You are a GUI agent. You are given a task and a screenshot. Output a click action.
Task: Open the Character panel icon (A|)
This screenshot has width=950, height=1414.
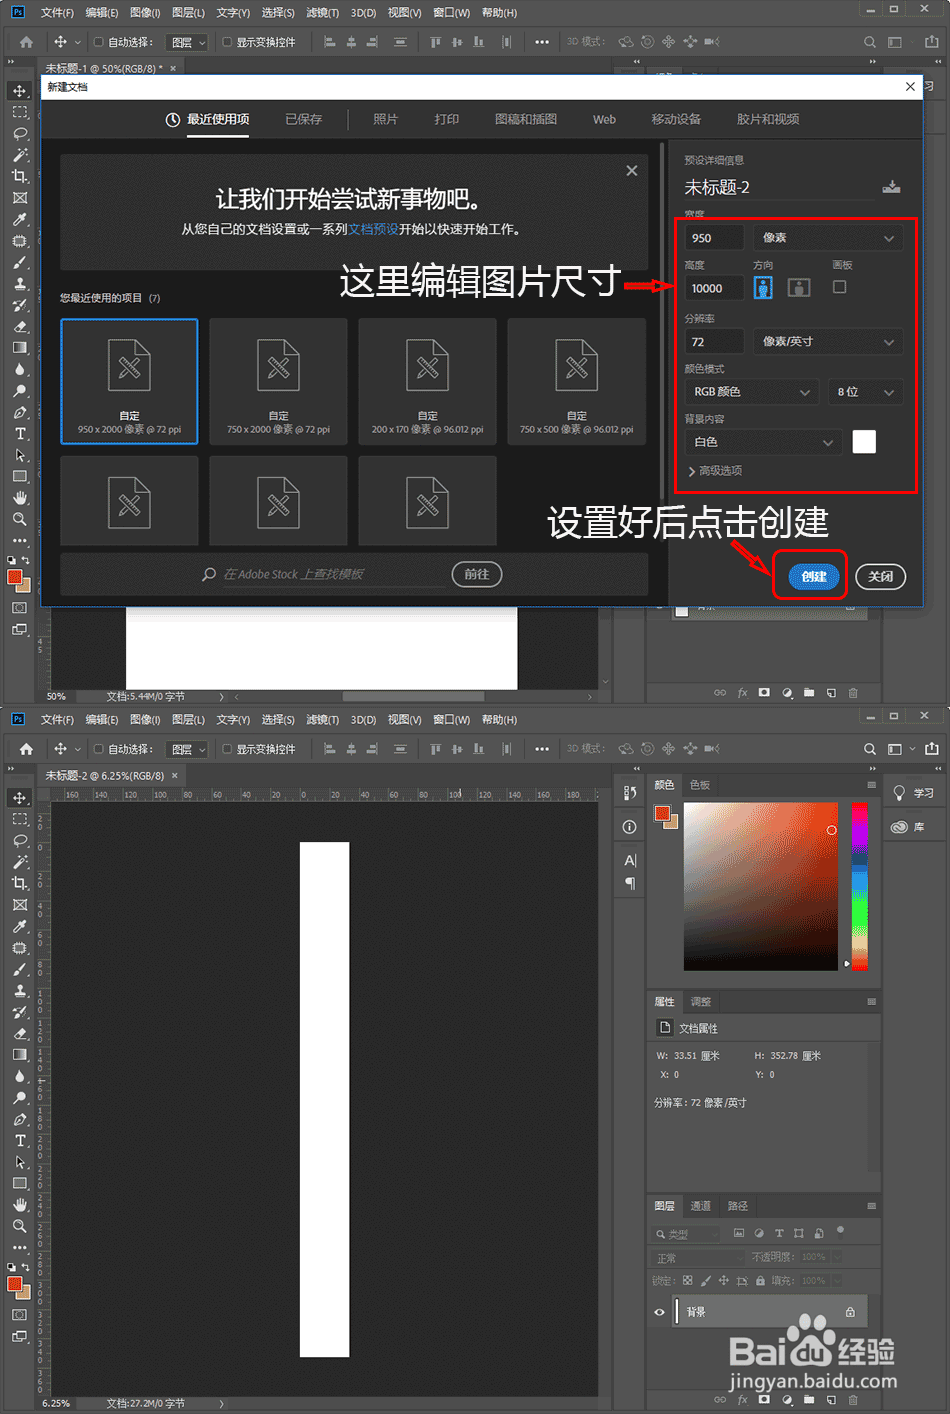coord(630,860)
